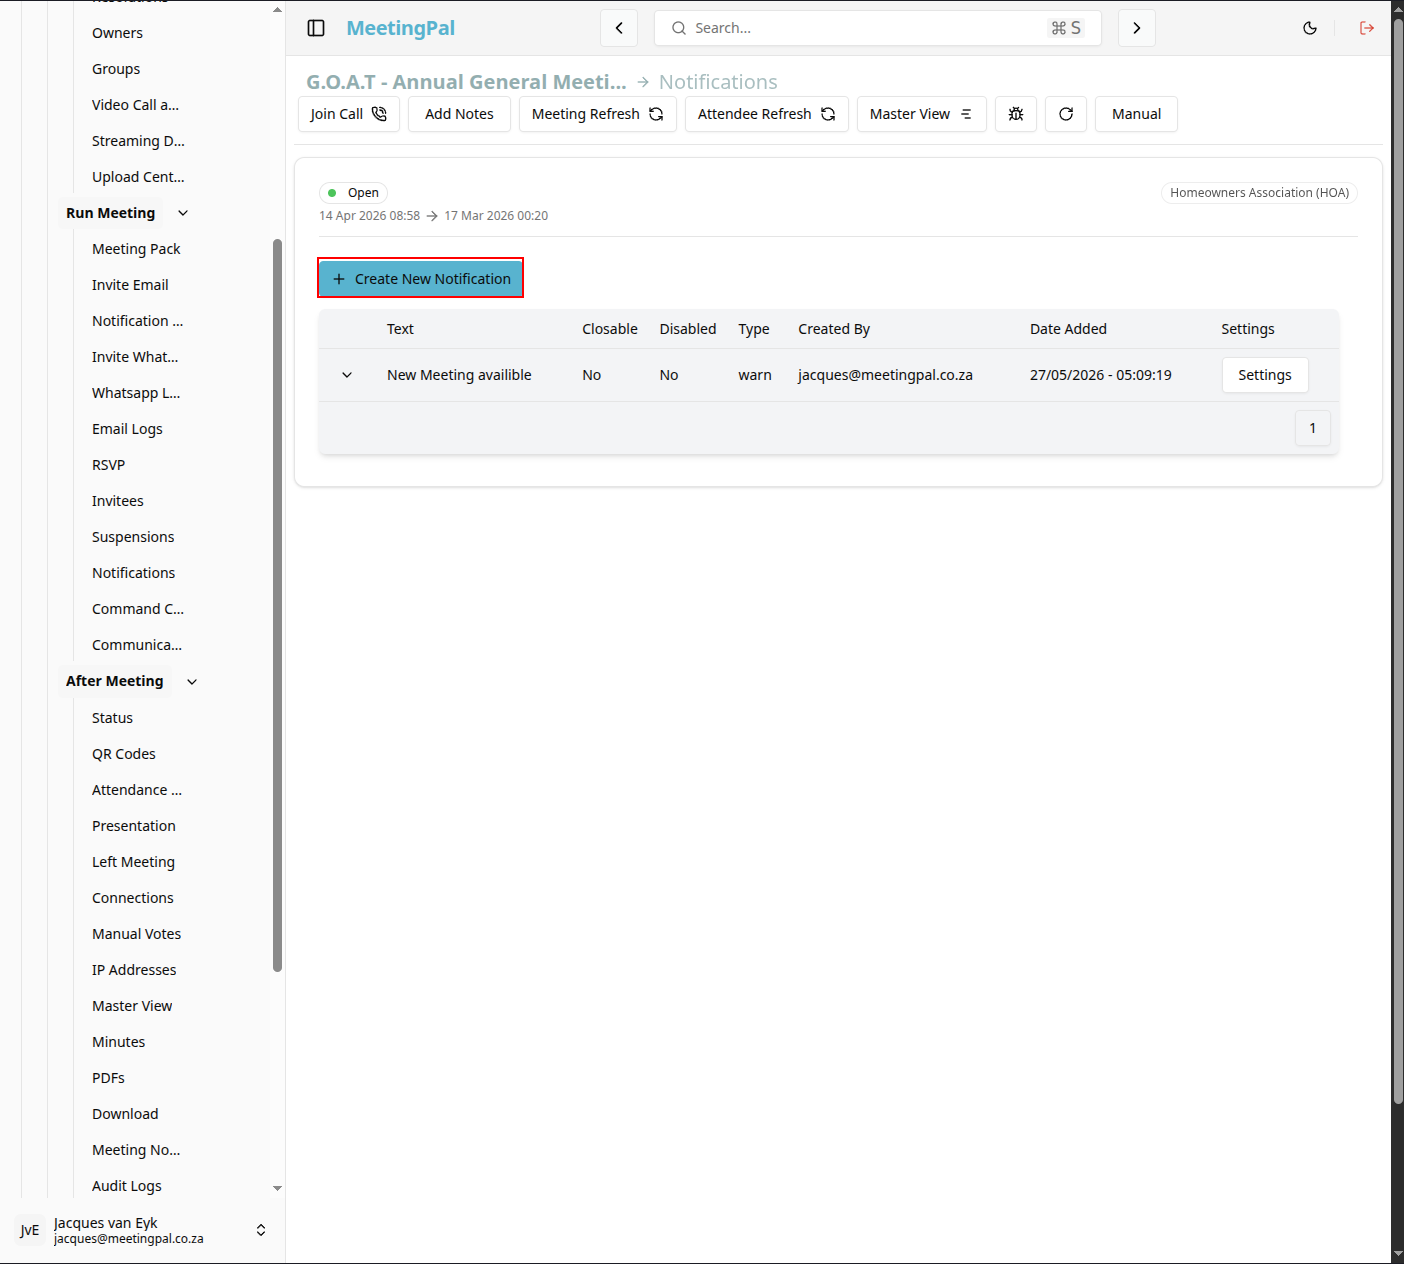This screenshot has height=1264, width=1404.
Task: Click the sidebar scroll down arrow
Action: tap(277, 1188)
